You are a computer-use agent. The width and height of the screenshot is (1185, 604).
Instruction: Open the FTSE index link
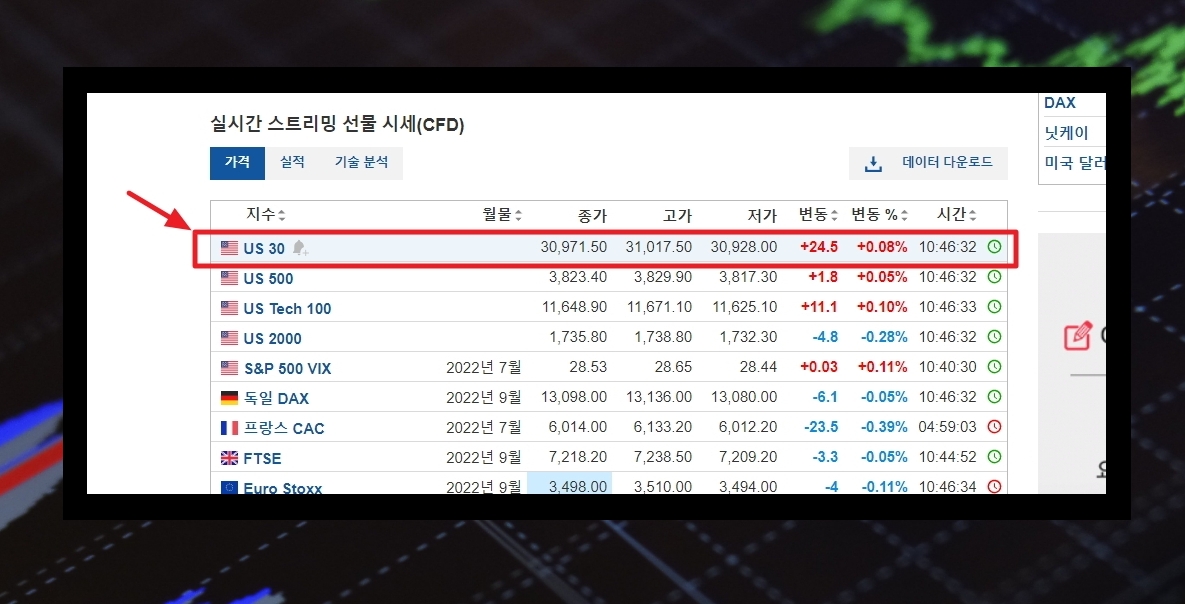[262, 459]
